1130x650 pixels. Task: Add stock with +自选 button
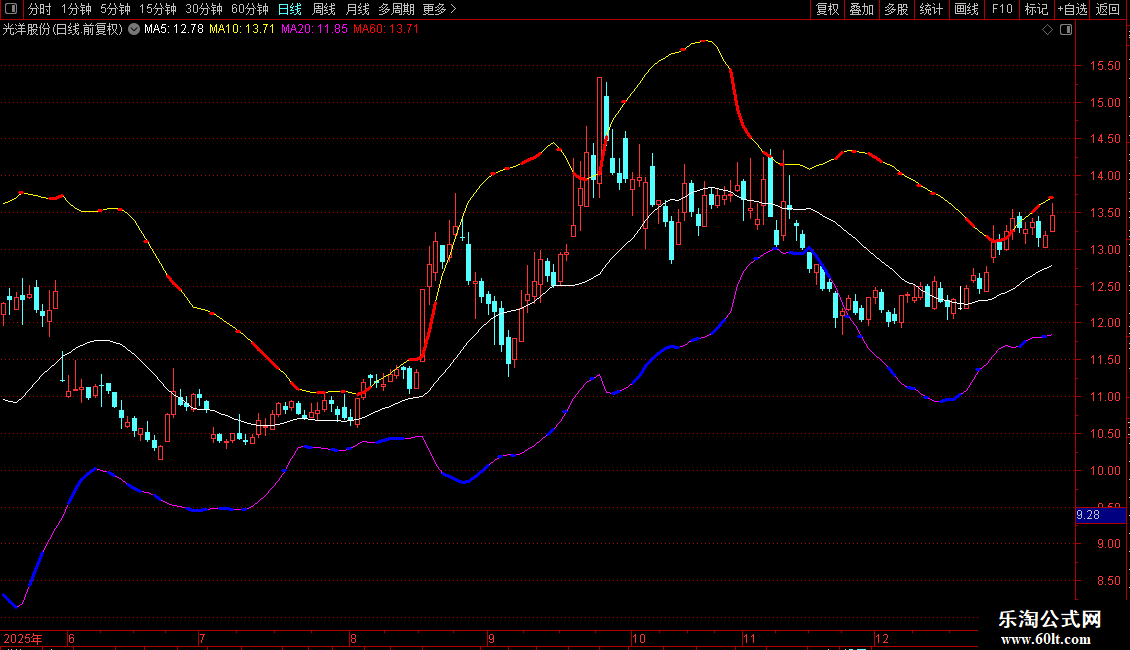point(1072,9)
